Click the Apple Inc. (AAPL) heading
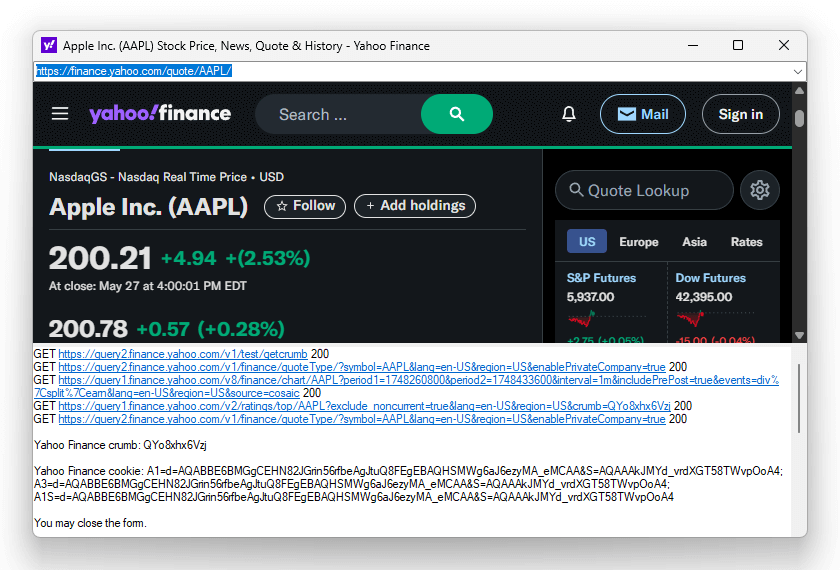 tap(148, 207)
